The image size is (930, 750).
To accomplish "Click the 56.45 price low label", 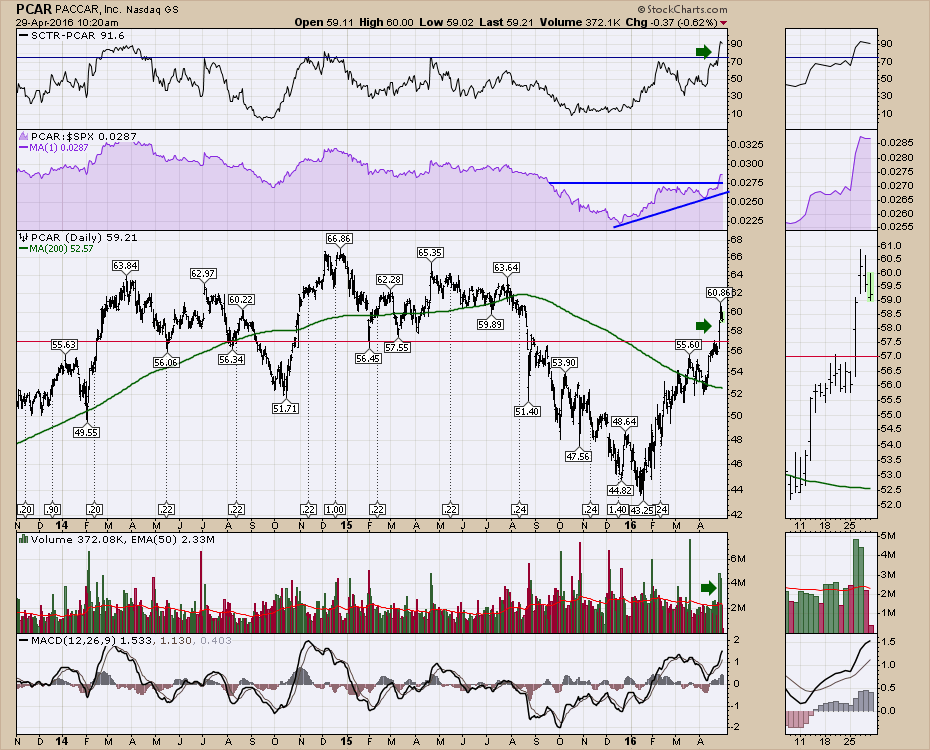I will tap(368, 358).
